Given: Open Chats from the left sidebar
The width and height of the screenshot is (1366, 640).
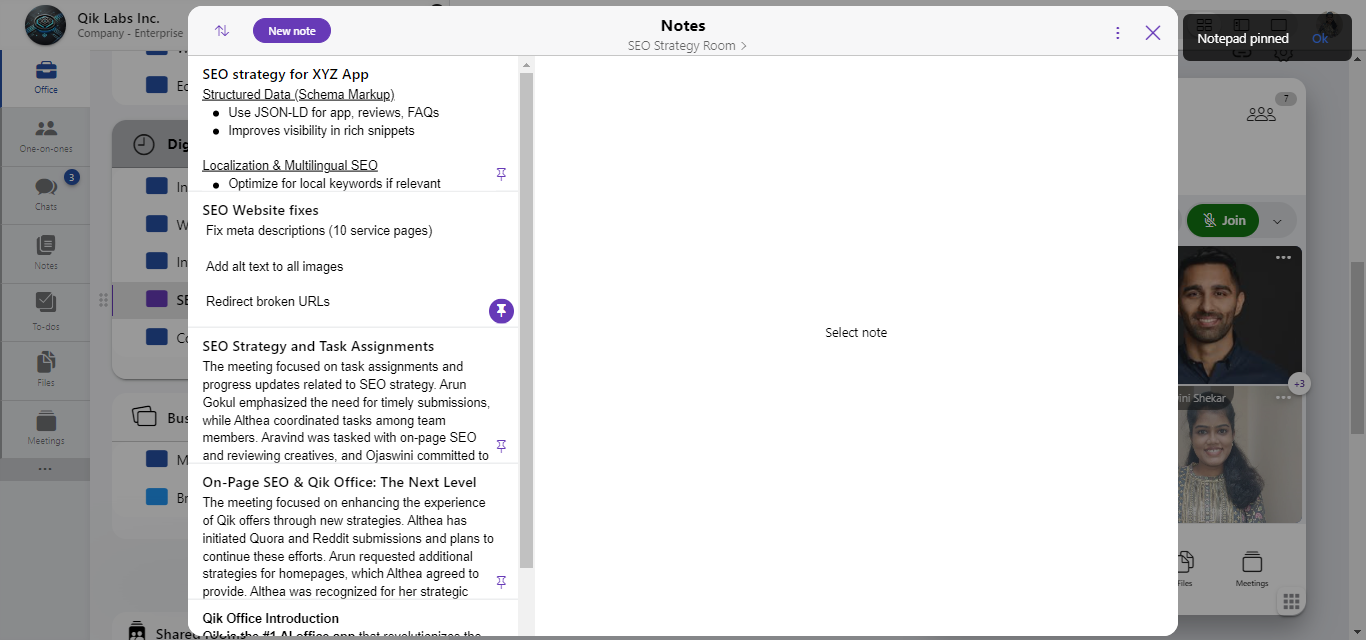Looking at the screenshot, I should (45, 192).
